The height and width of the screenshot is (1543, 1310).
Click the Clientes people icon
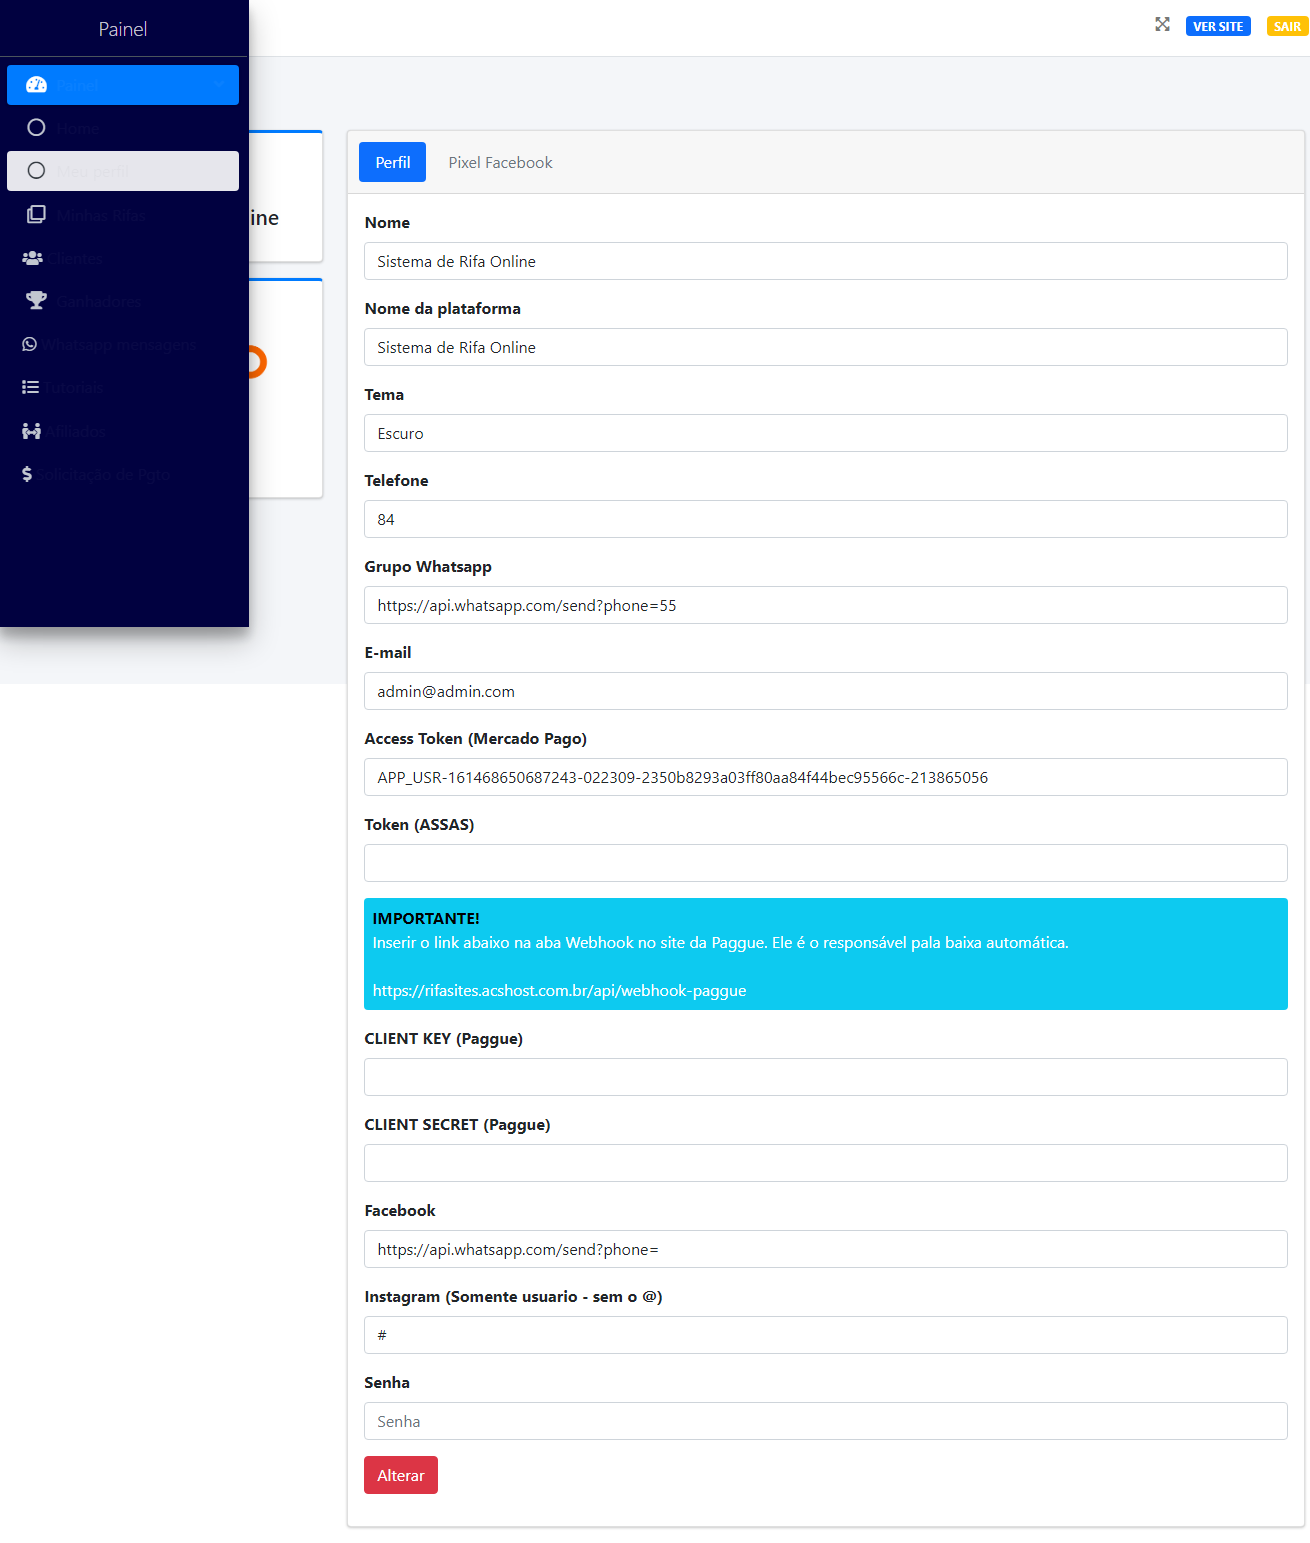point(32,258)
